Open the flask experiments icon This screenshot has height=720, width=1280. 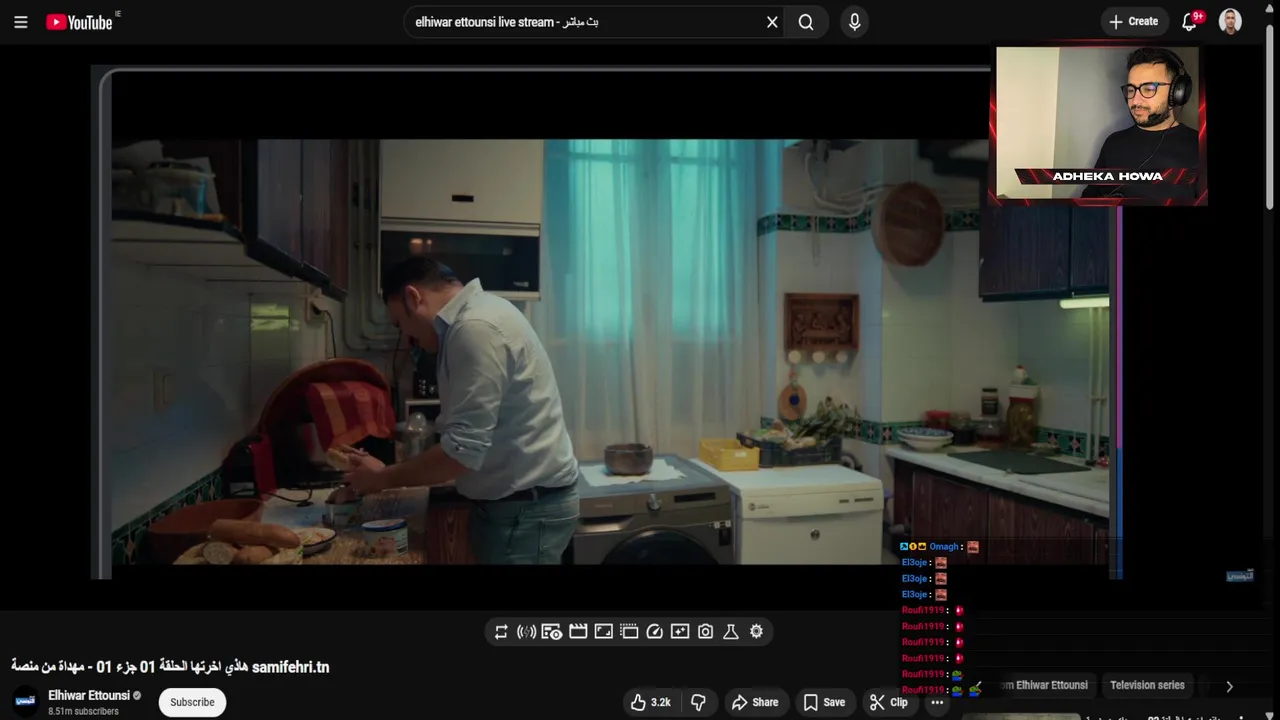tap(731, 631)
